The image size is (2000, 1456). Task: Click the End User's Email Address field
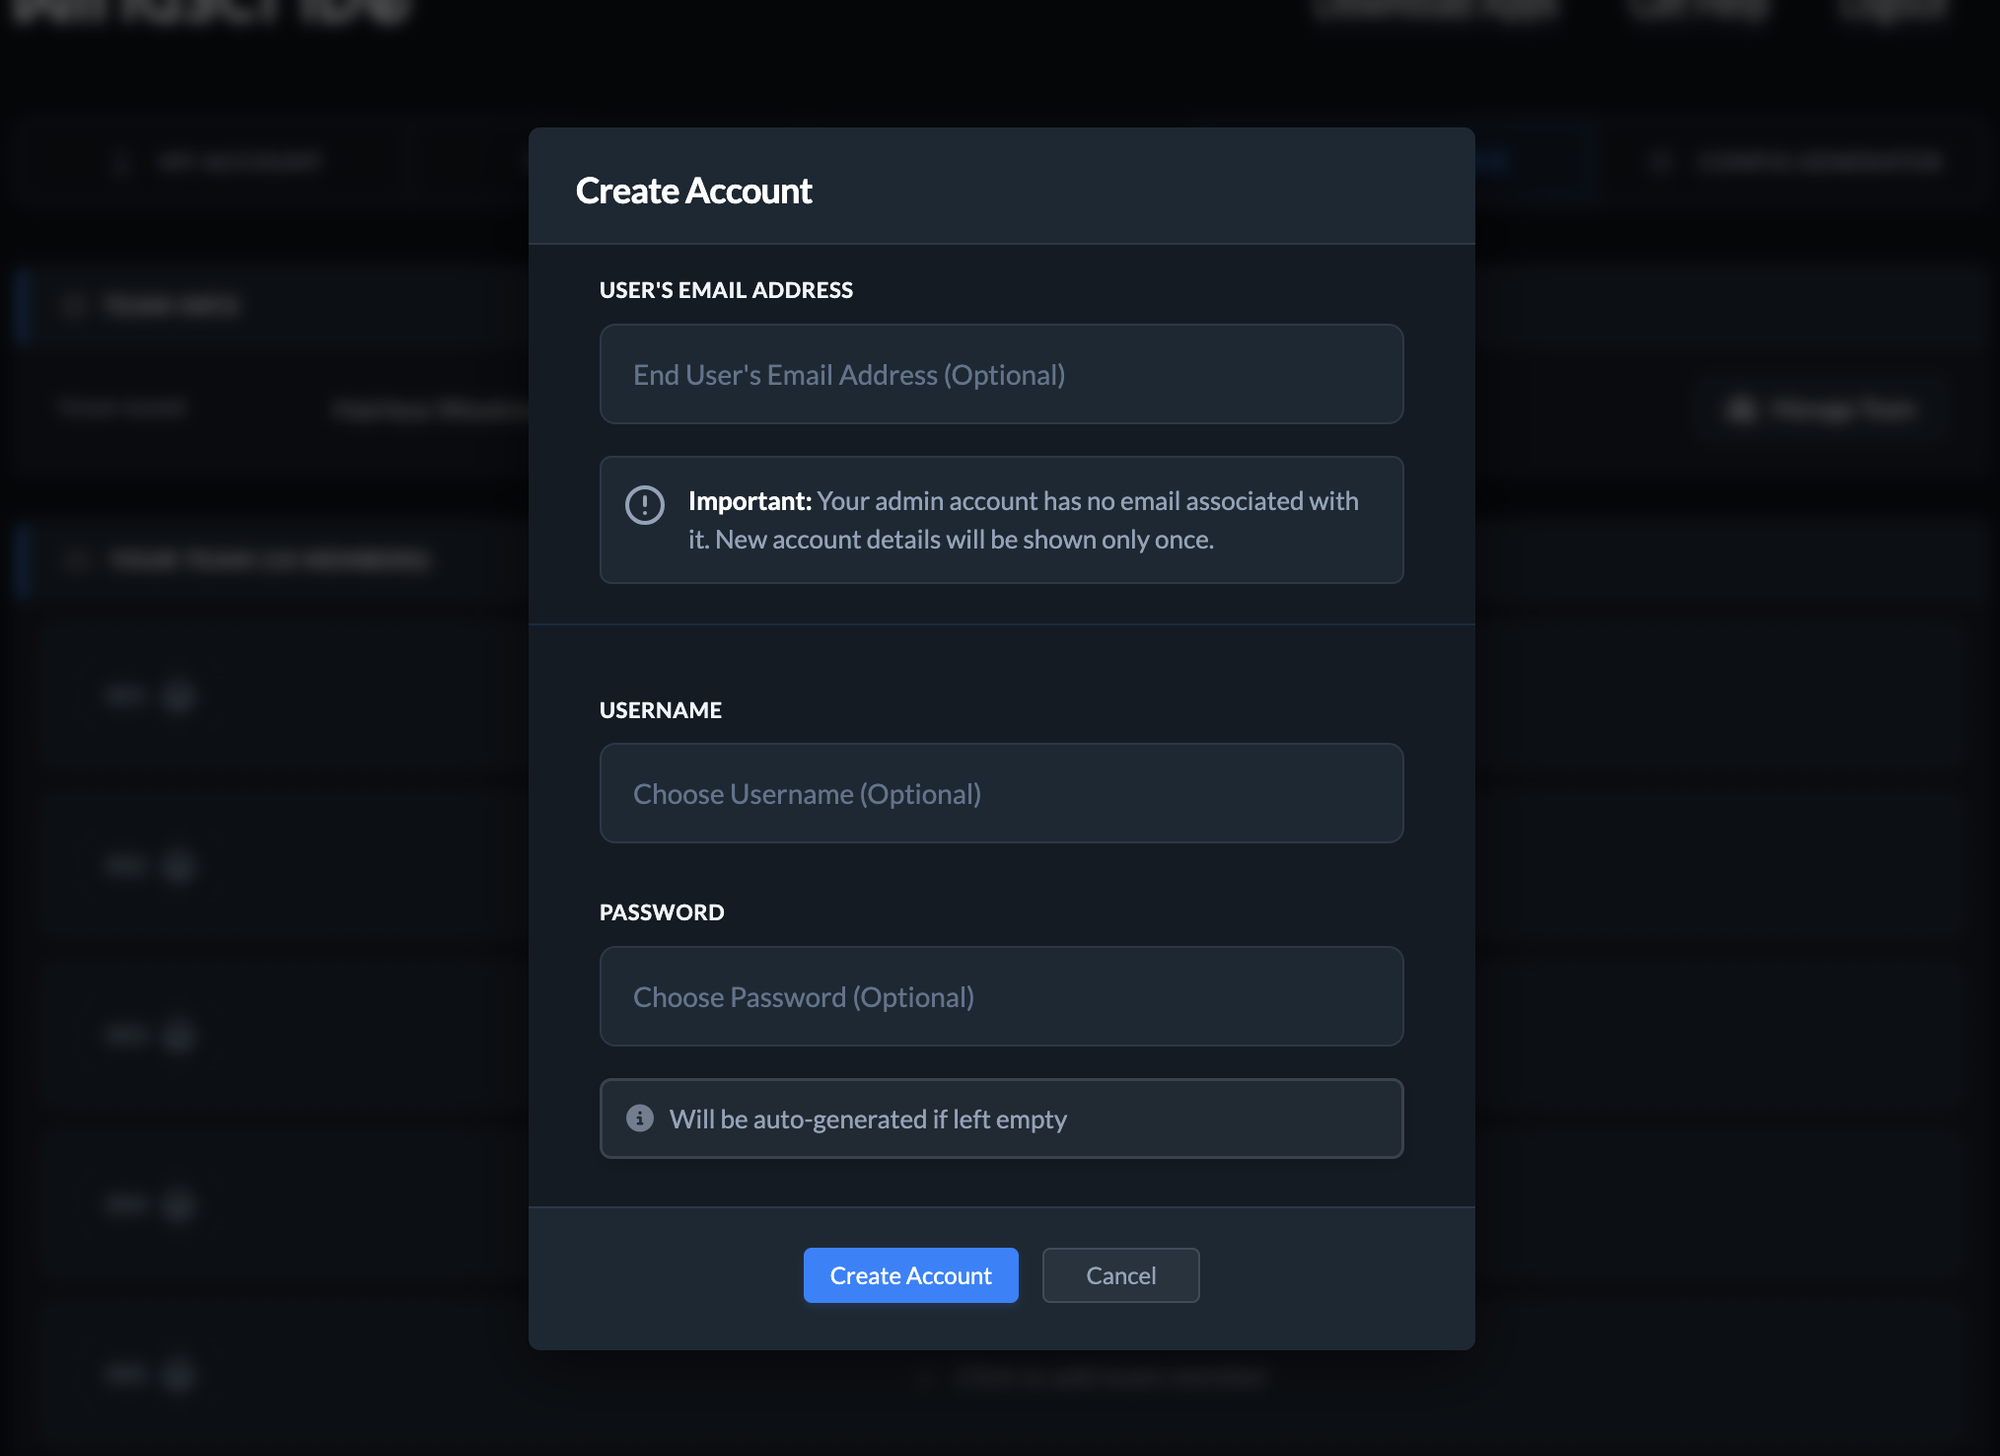pyautogui.click(x=1000, y=374)
